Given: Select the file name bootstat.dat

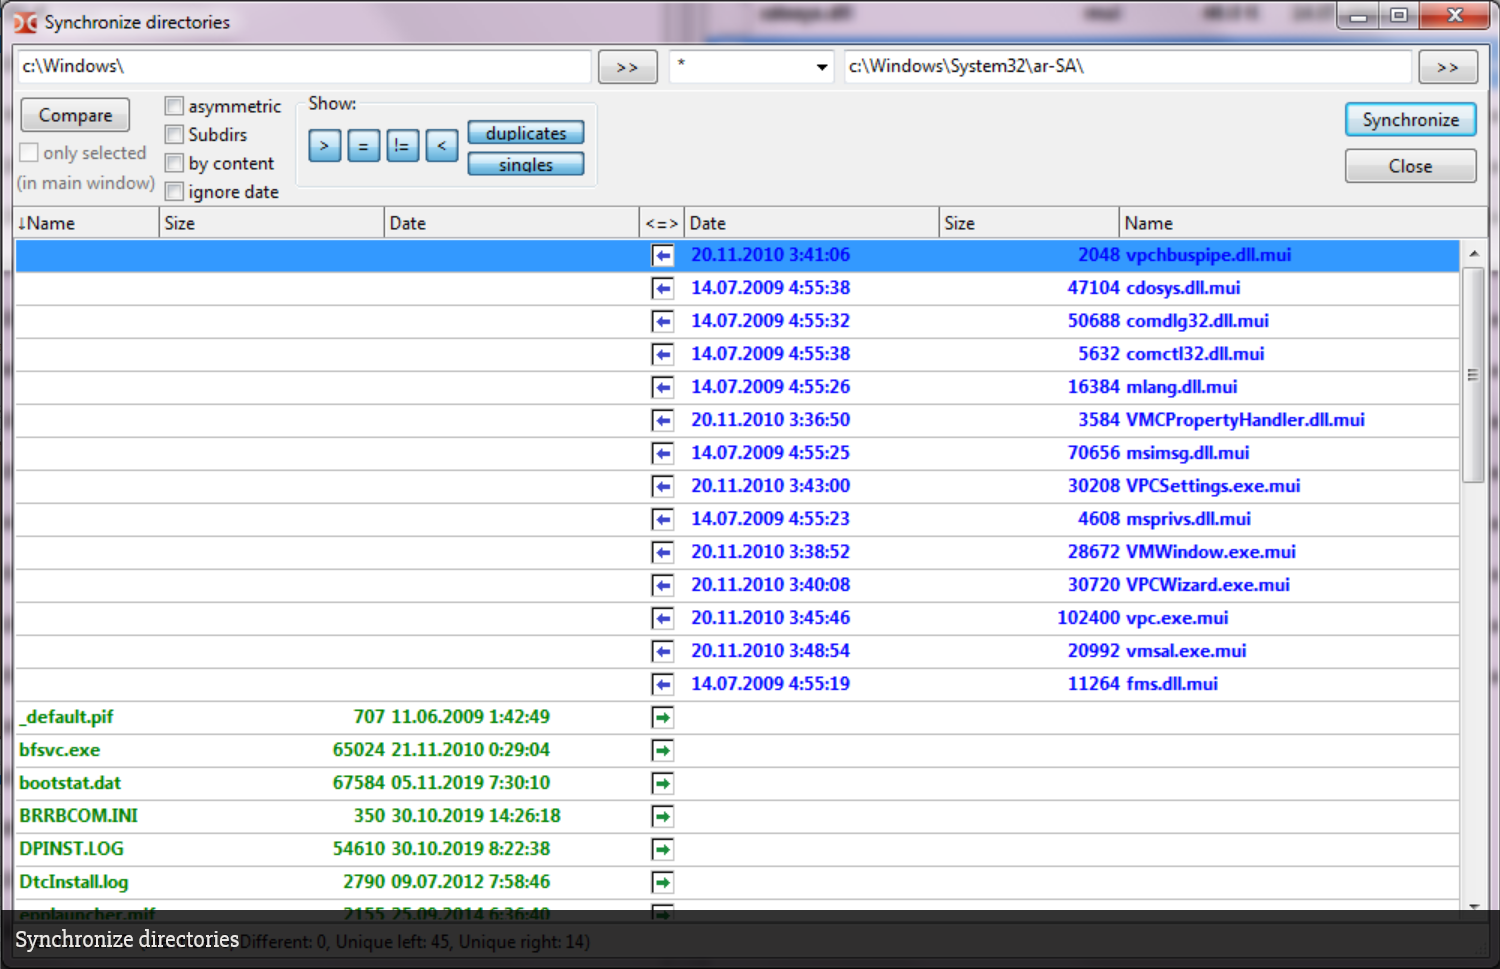Looking at the screenshot, I should coord(70,783).
